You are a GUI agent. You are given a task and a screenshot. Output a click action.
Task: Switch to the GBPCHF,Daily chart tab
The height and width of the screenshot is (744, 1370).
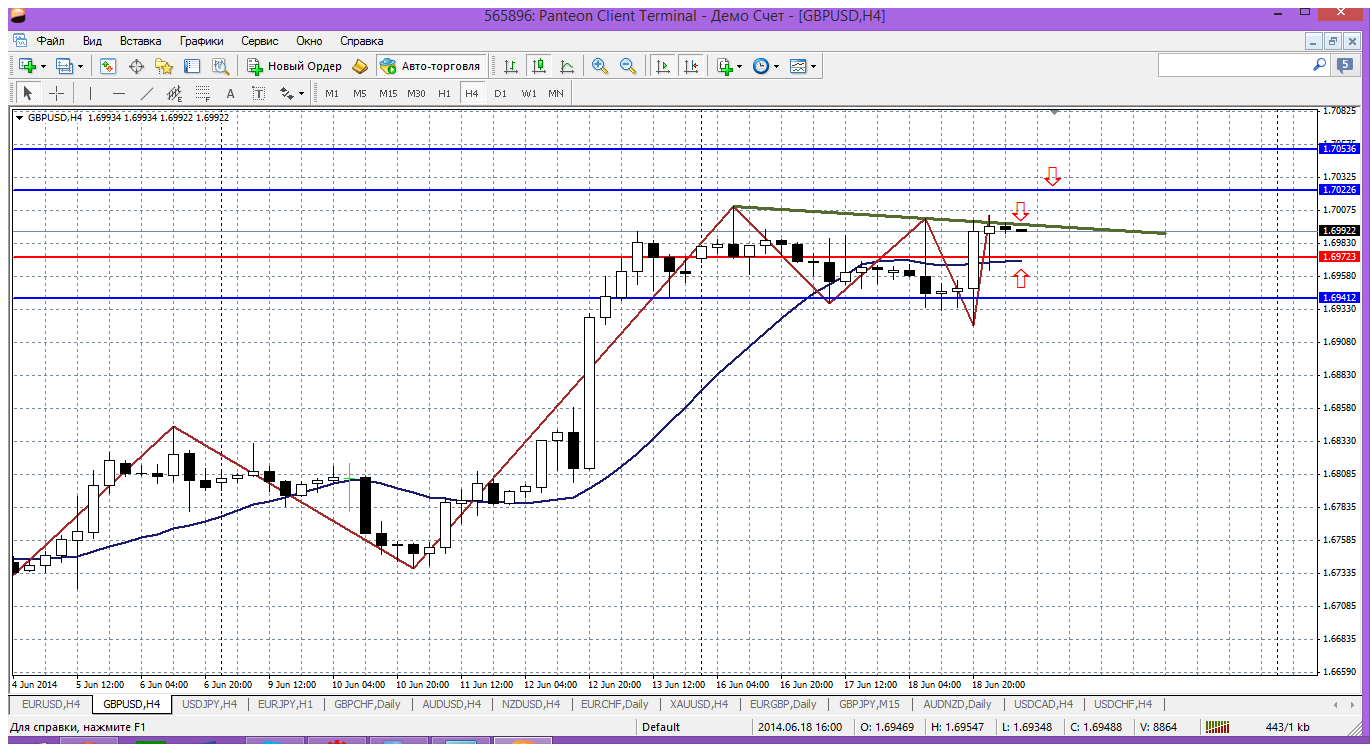(x=367, y=704)
